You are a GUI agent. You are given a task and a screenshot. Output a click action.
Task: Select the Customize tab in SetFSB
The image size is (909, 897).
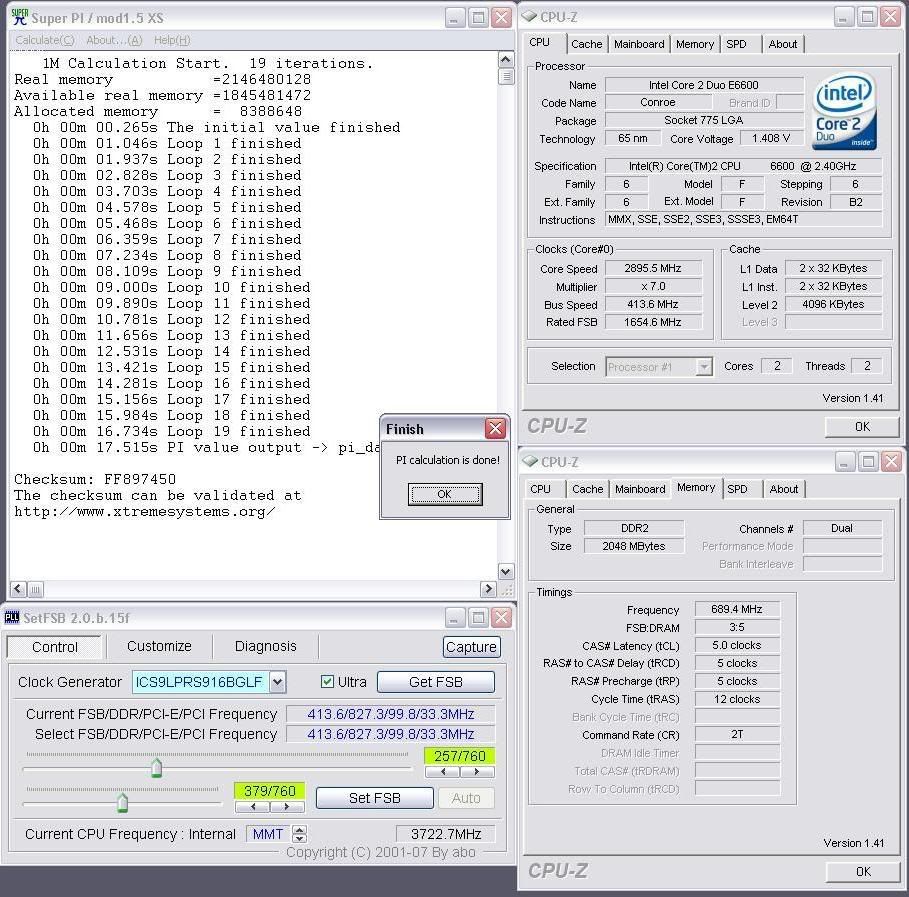[159, 646]
